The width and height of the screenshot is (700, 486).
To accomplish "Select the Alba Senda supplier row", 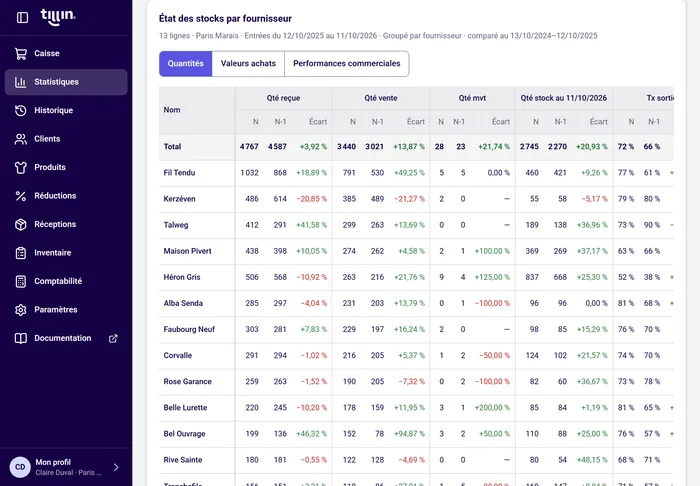I will [416, 303].
